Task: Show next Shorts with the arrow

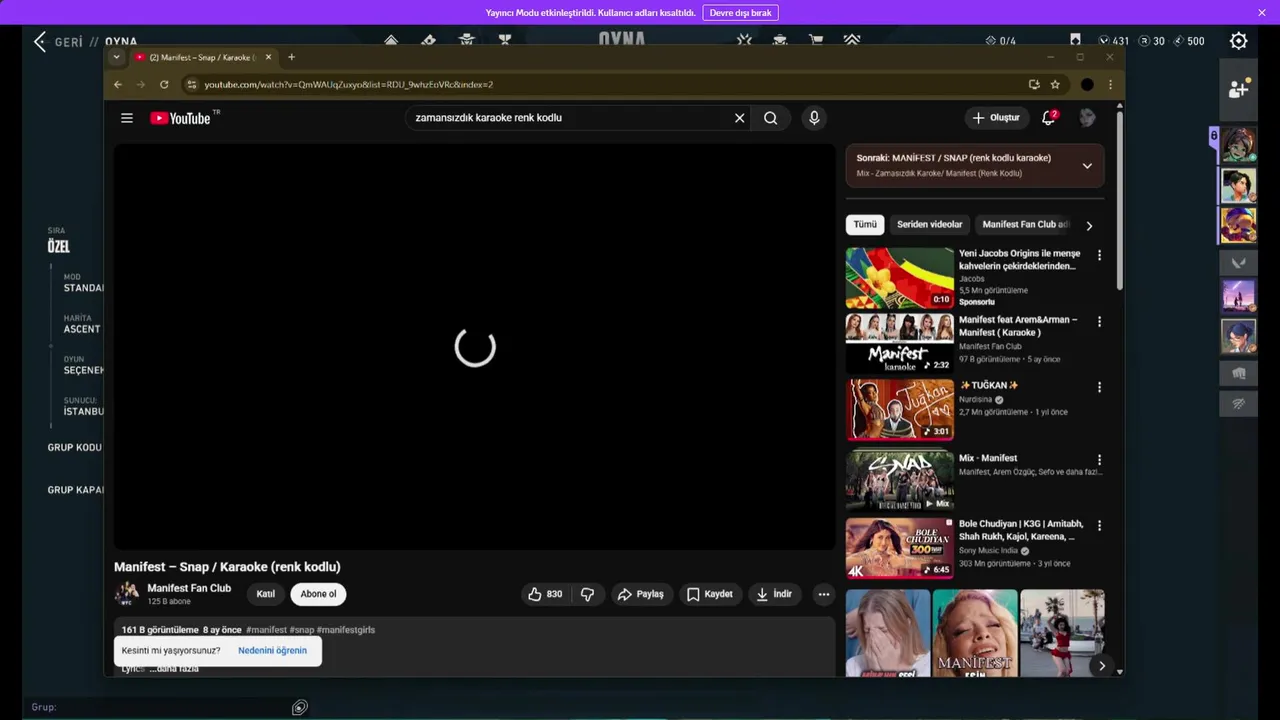Action: [x=1101, y=666]
